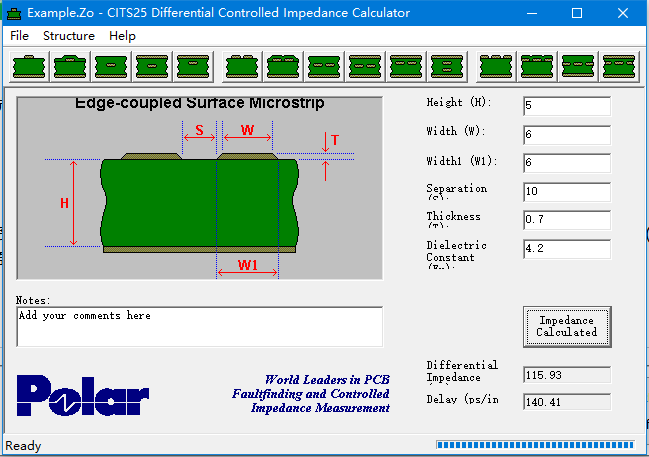This screenshot has width=649, height=457.
Task: Click the "Separation" label
Action: pos(457,189)
